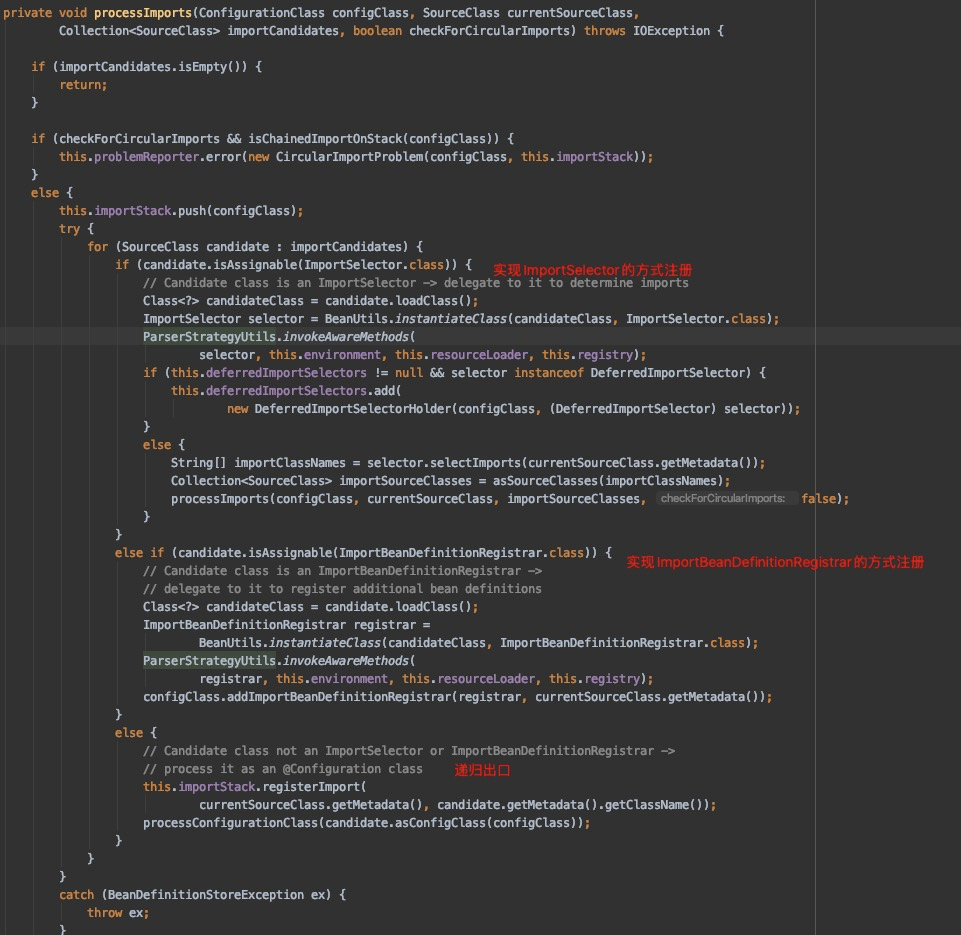This screenshot has height=935, width=961.
Task: Click the 'String[] importClassNames' declaration
Action: [258, 463]
